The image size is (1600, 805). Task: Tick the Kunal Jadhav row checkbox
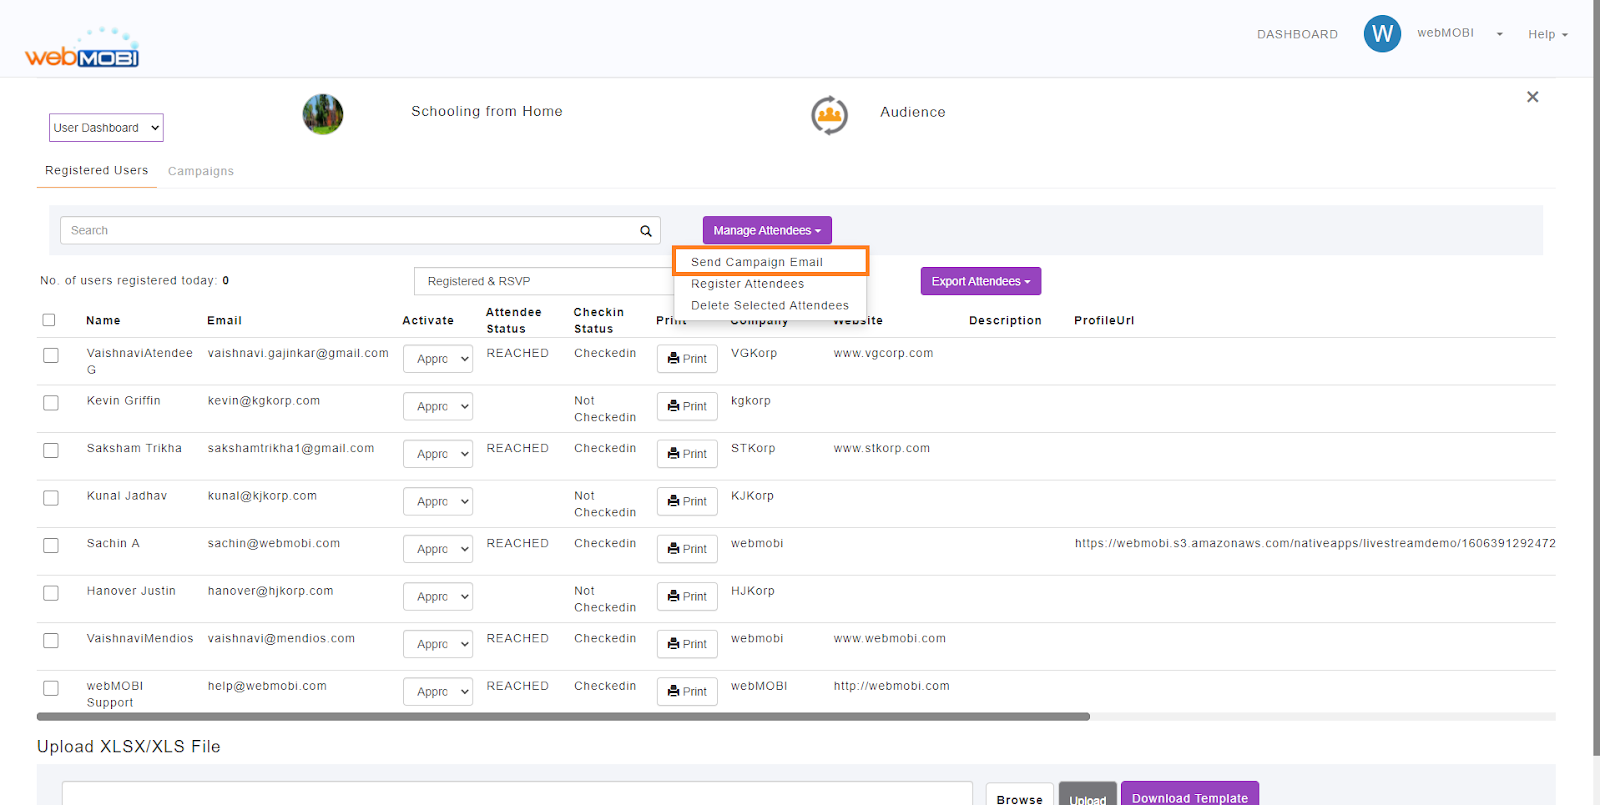[51, 498]
